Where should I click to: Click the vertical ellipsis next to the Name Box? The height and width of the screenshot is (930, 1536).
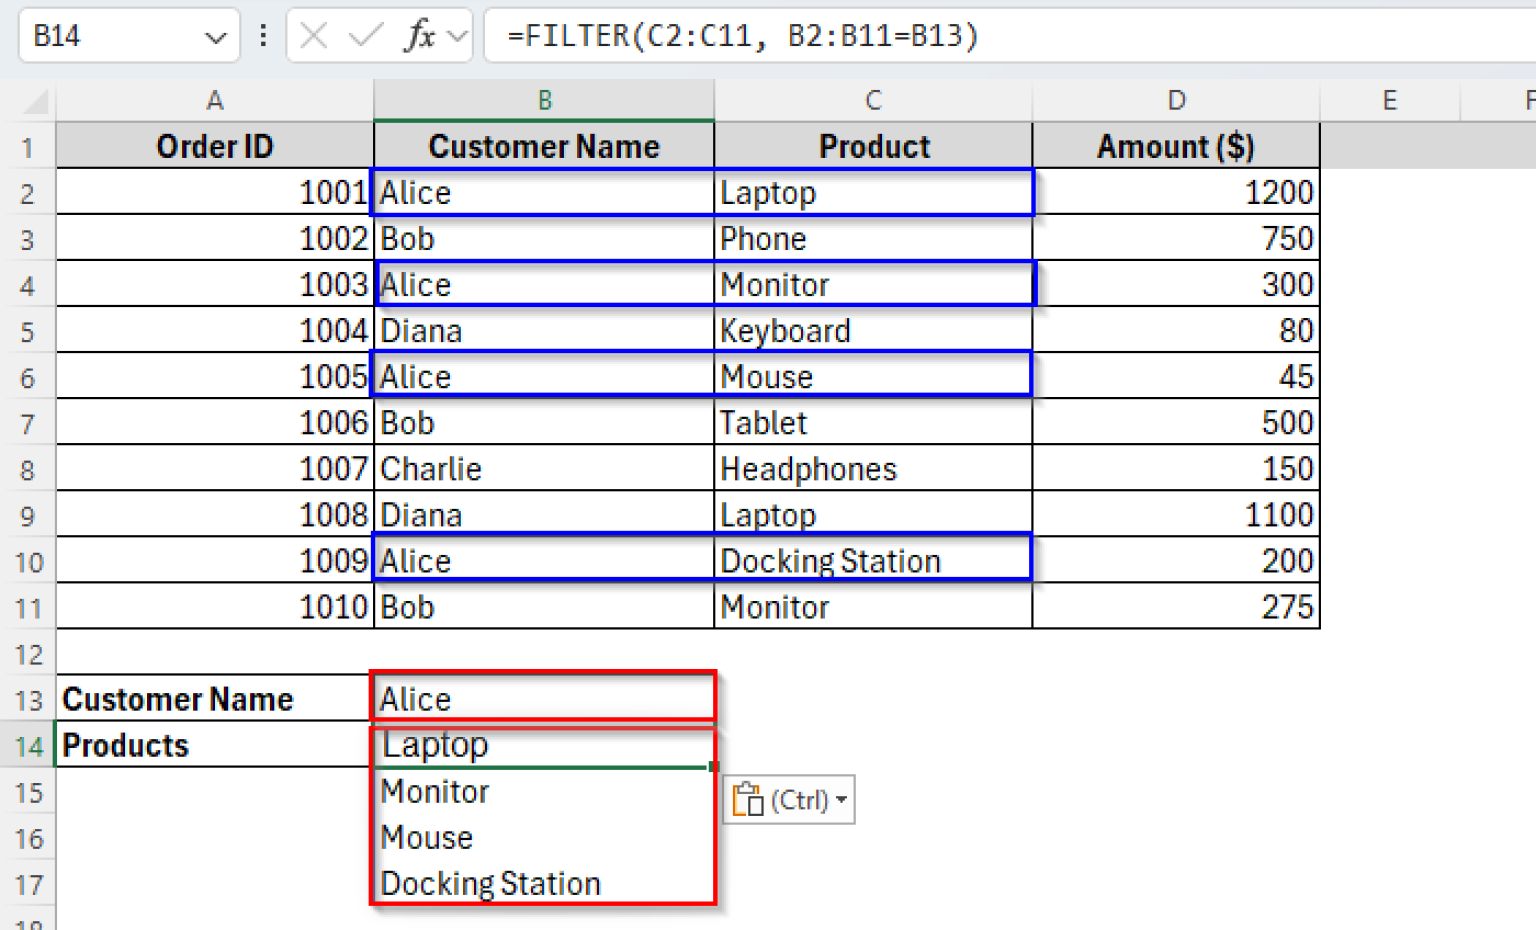(262, 35)
